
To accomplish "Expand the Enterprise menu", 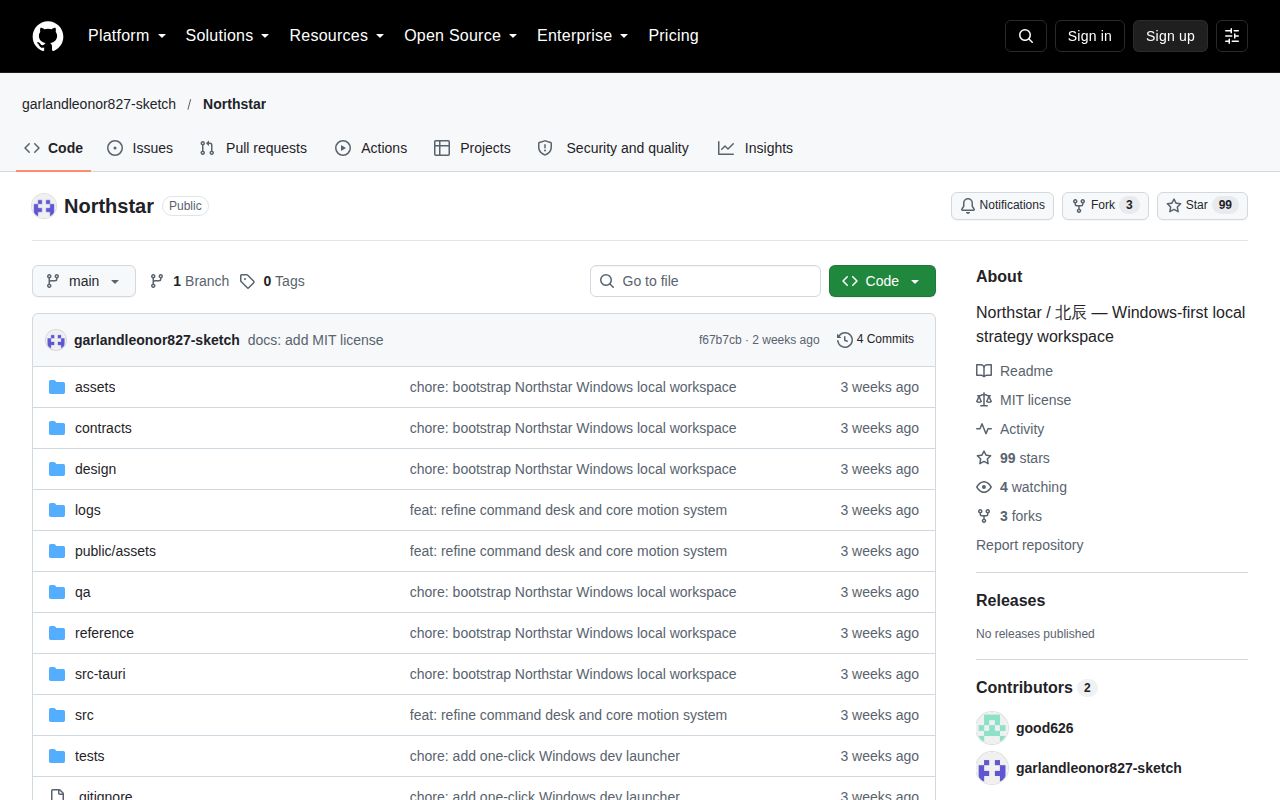I will [x=583, y=36].
